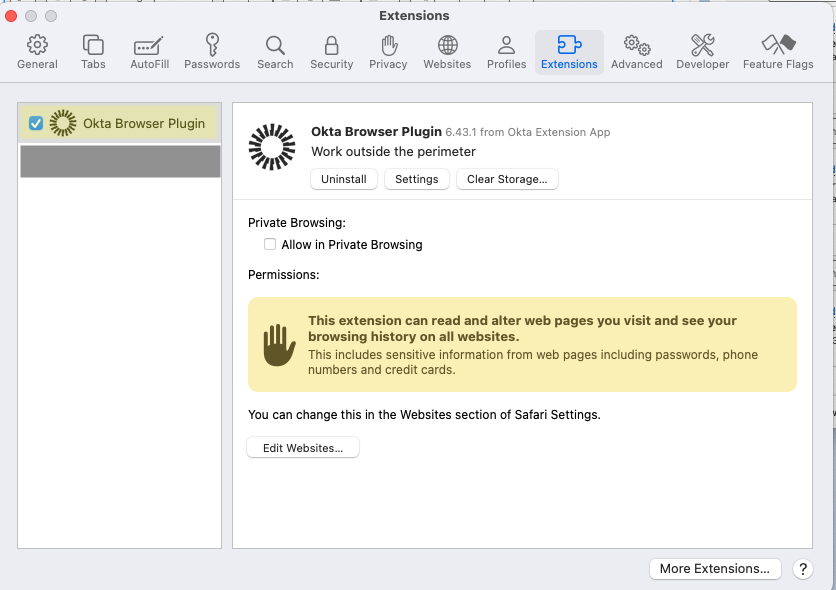Click the 'Work outside the perimeter' description

click(x=393, y=151)
